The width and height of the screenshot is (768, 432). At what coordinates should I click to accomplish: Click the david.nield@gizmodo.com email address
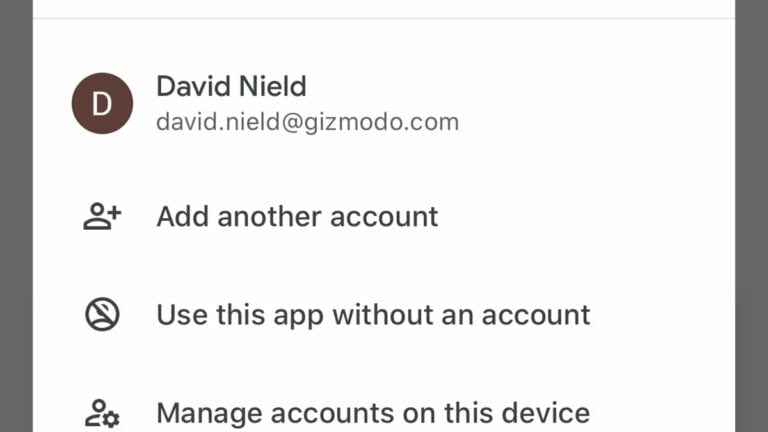point(308,122)
